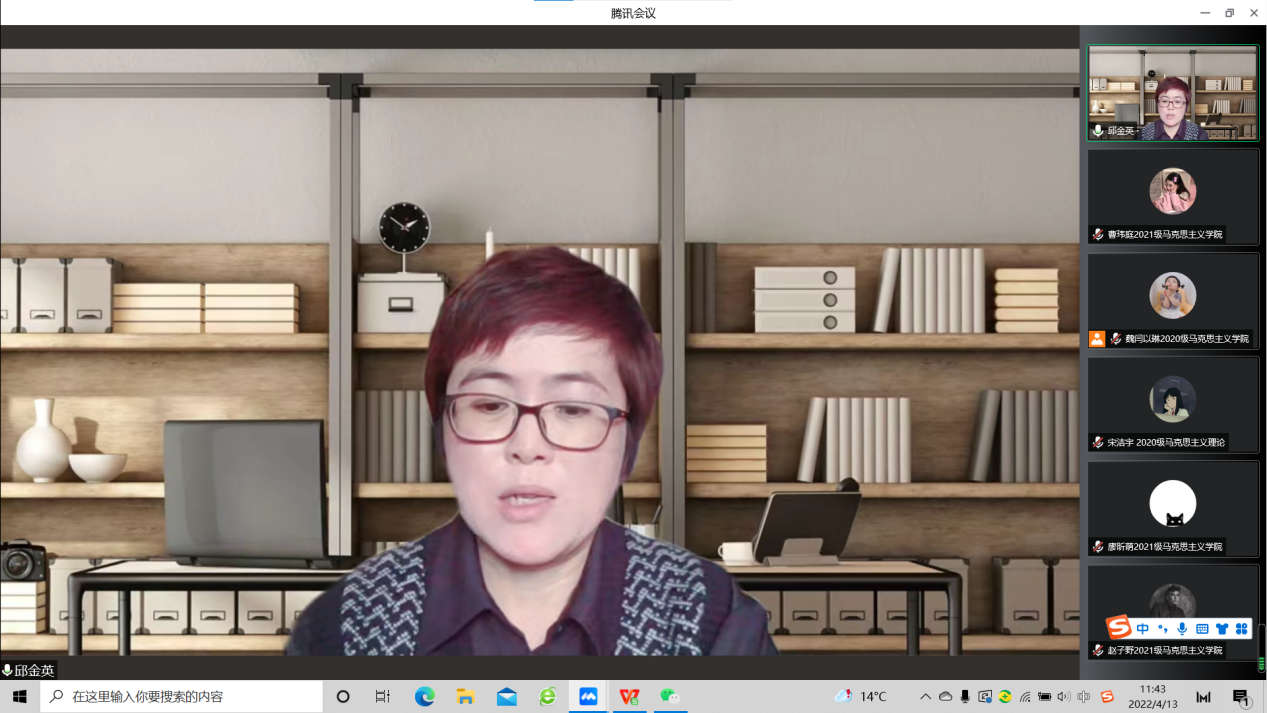
Task: Click the Sogou voice input microphone icon
Action: (x=1182, y=629)
